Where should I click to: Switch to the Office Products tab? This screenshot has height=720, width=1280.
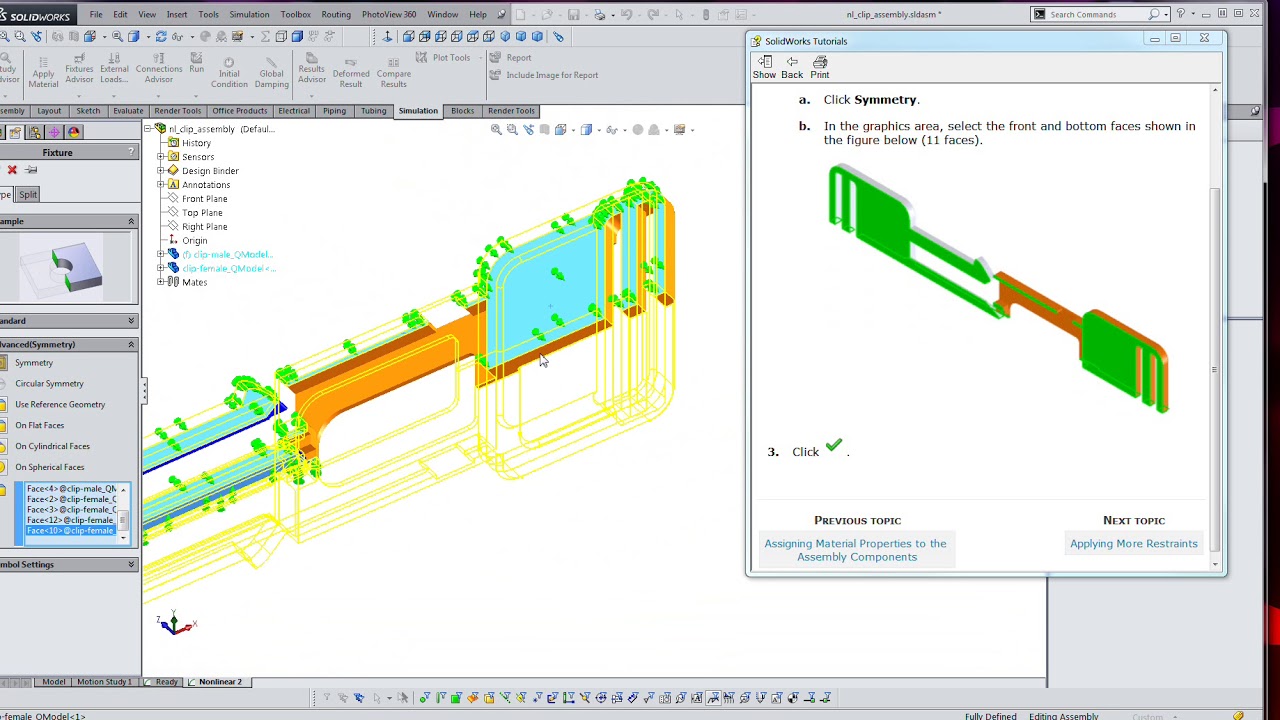239,111
